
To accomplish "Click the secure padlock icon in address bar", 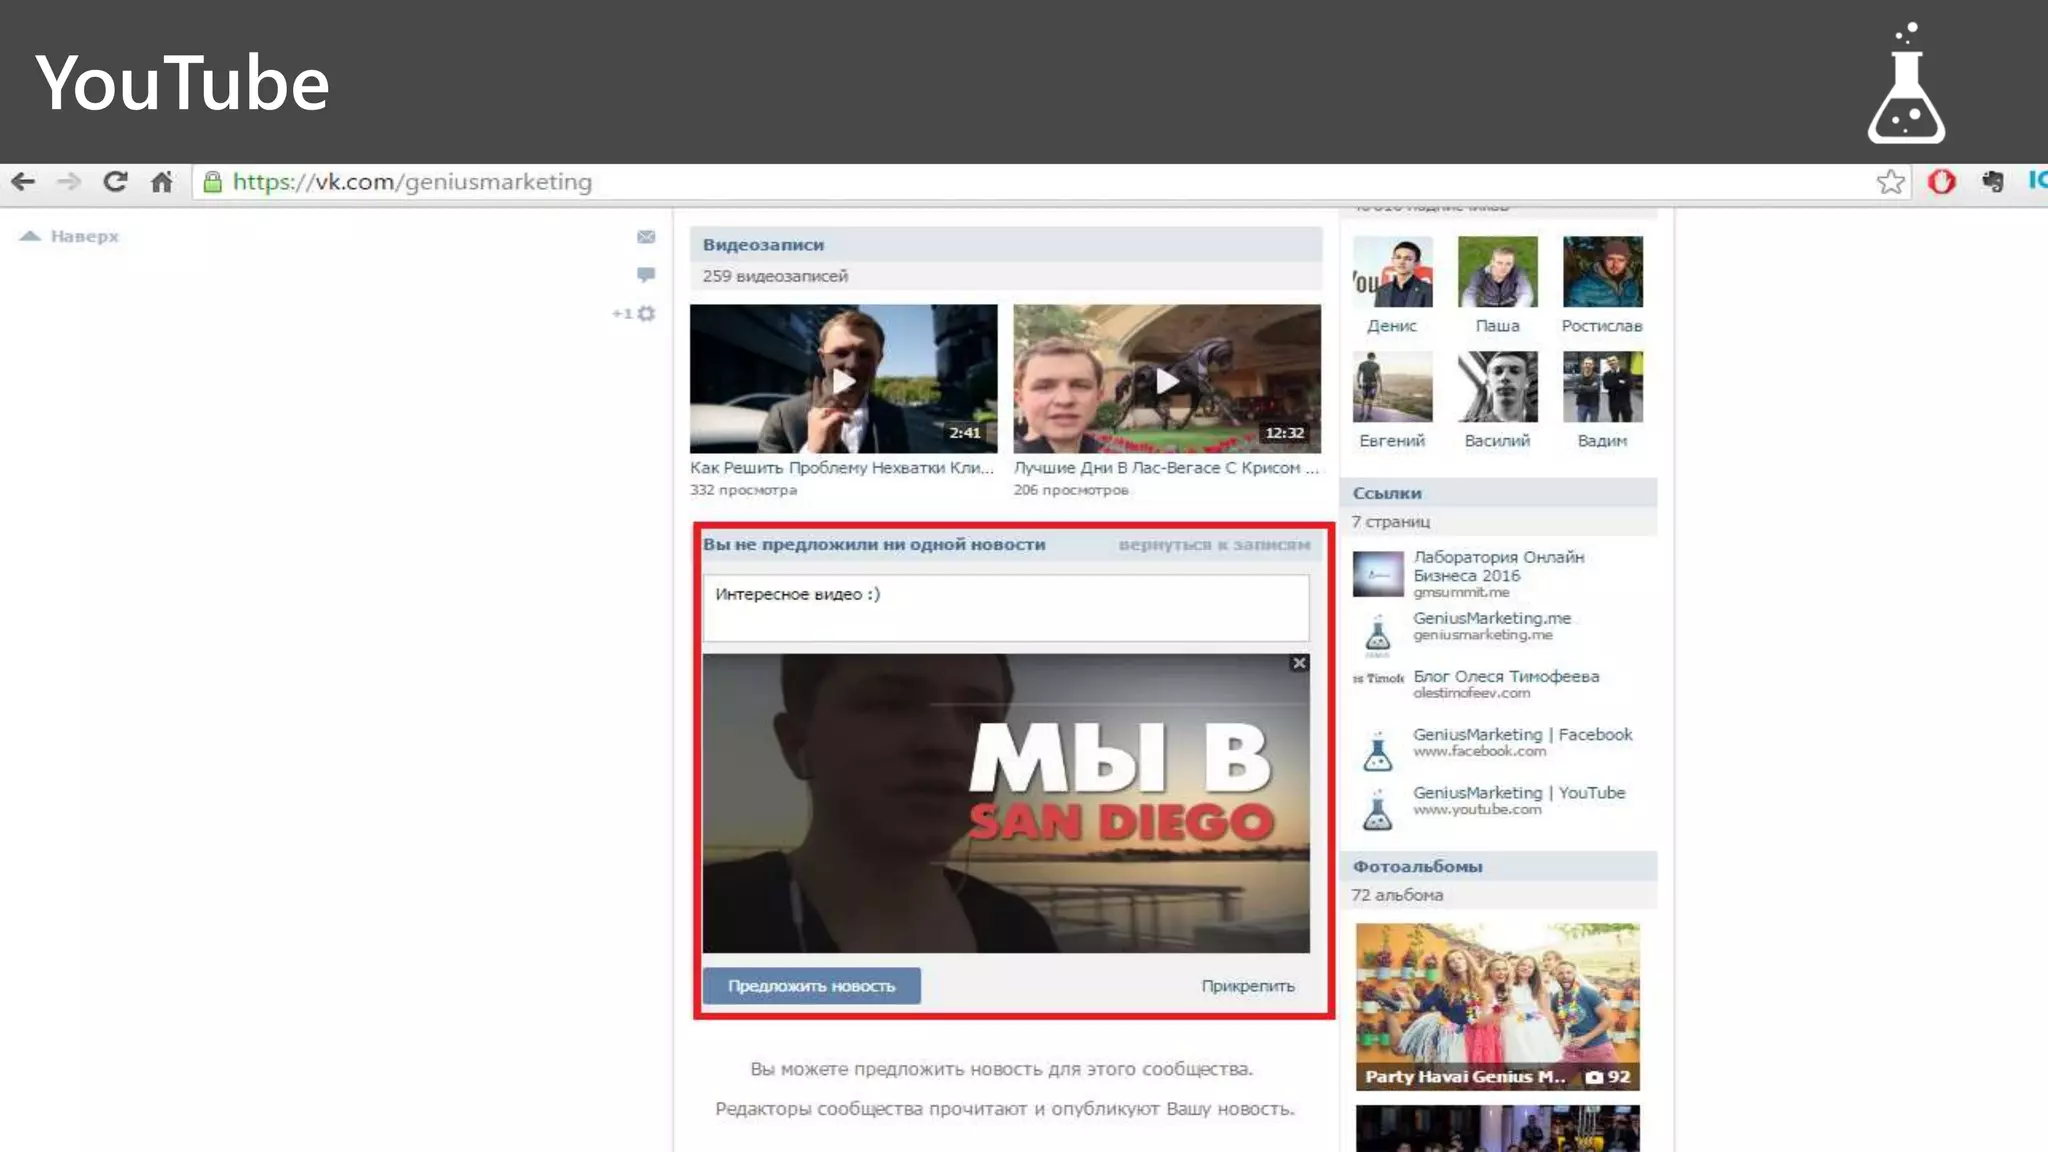I will (212, 182).
